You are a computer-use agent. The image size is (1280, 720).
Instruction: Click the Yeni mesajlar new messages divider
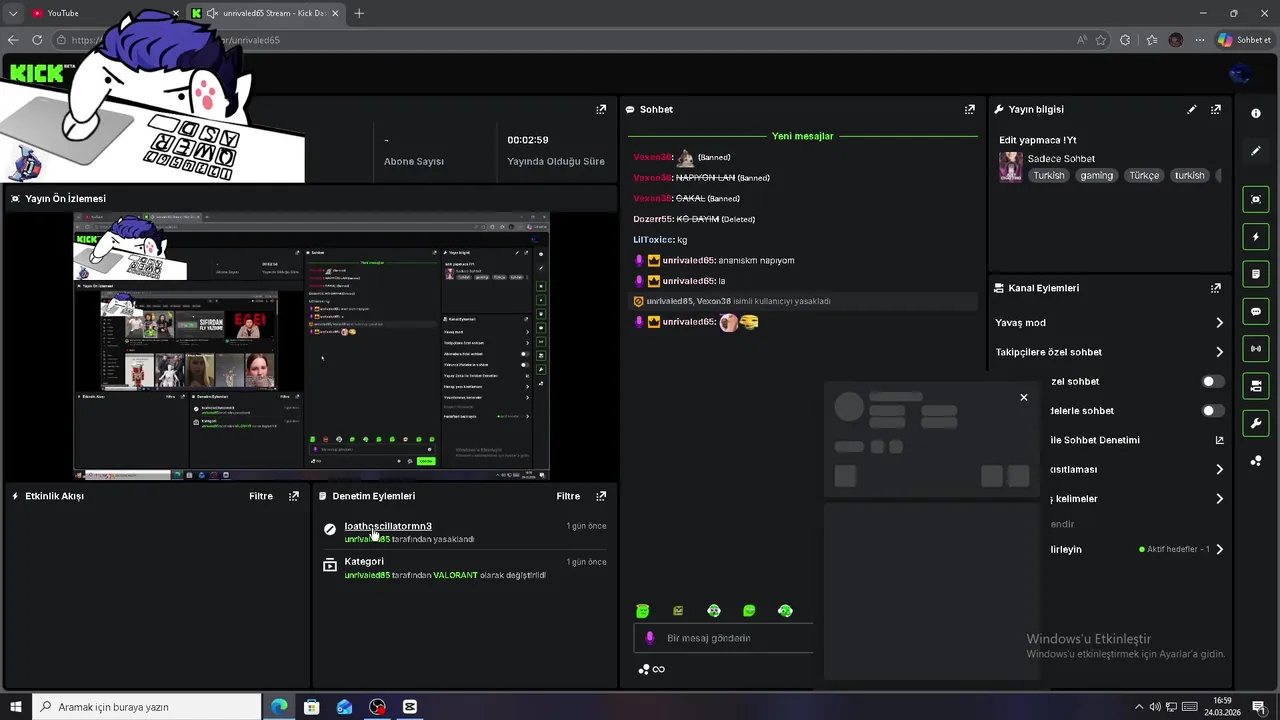tap(802, 136)
